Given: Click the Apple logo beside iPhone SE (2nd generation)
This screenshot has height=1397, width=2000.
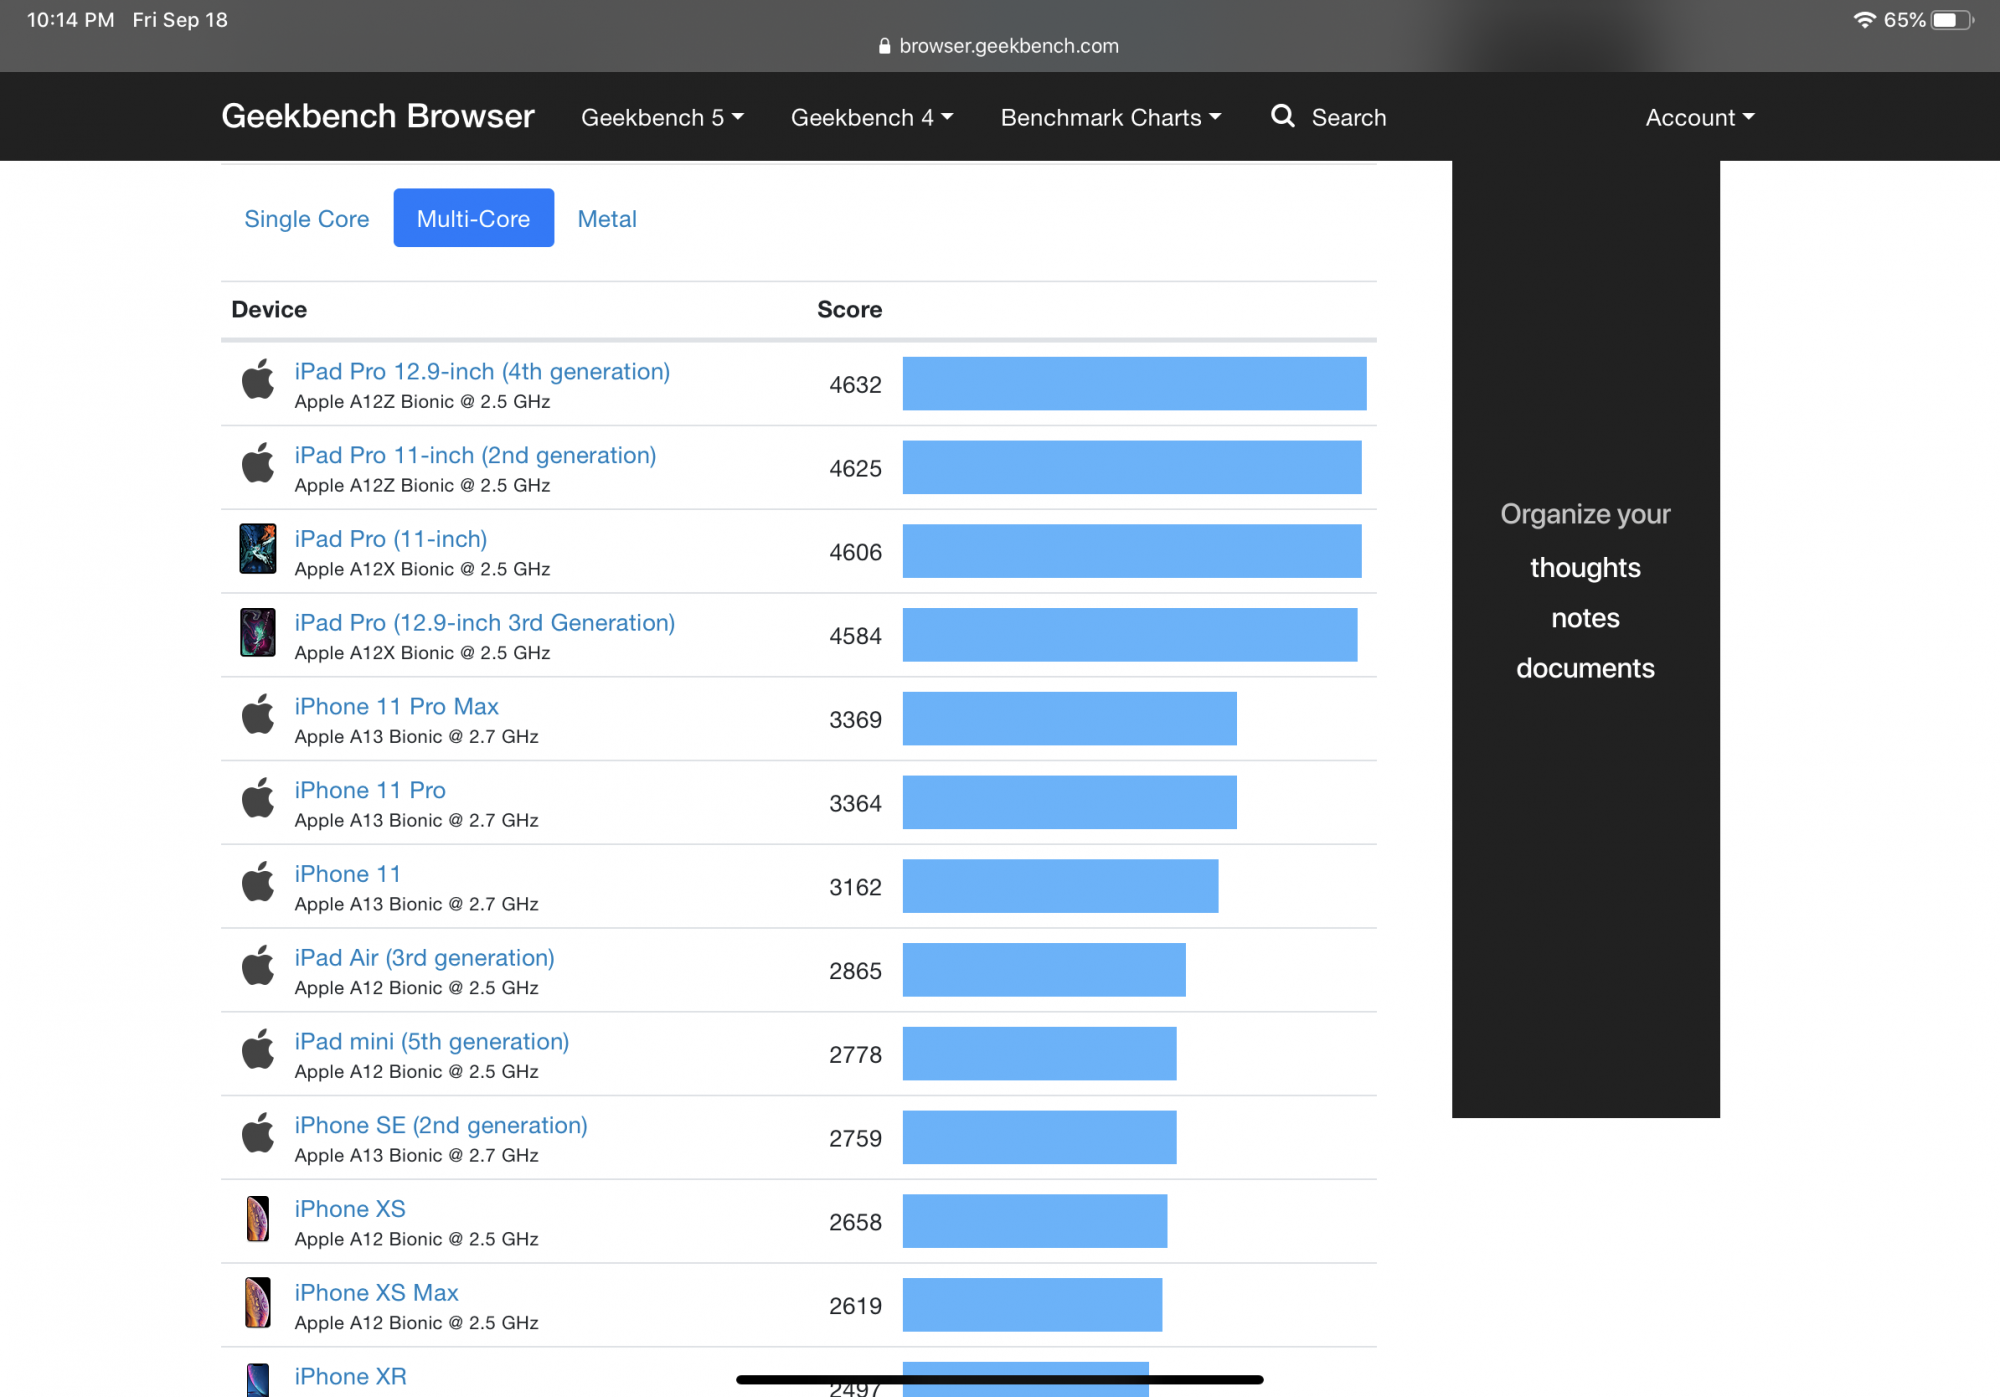Looking at the screenshot, I should [258, 1134].
